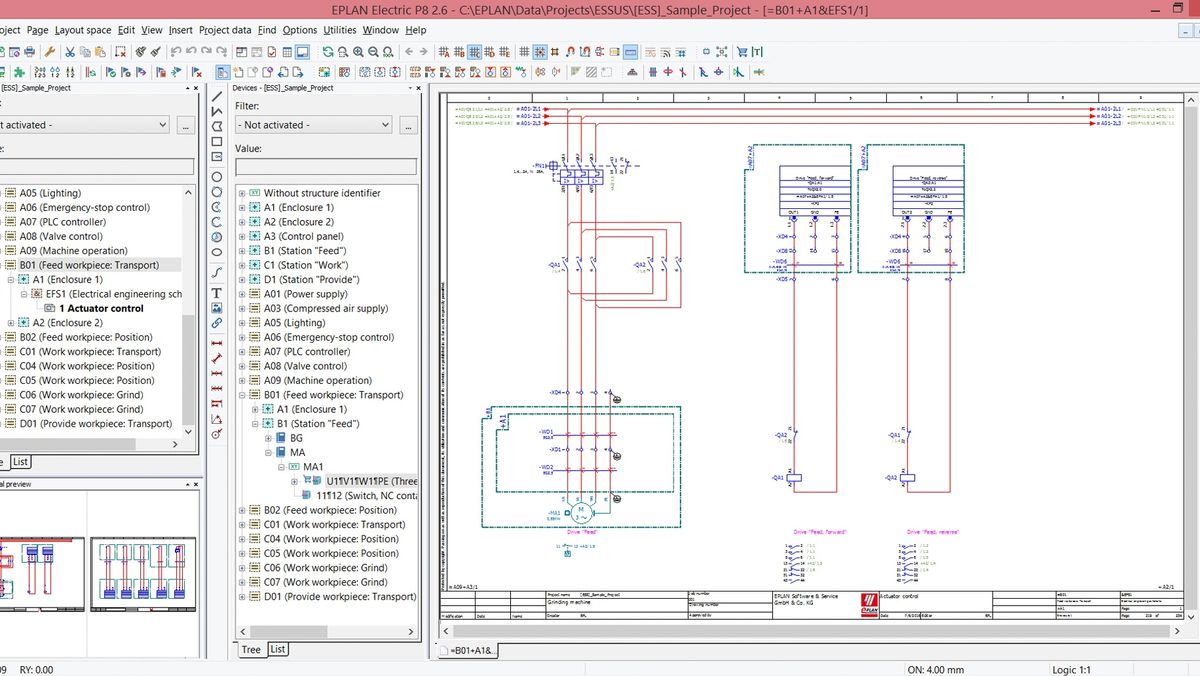This screenshot has height=676, width=1200.
Task: Switch to the List tab in Devices
Action: (x=278, y=649)
